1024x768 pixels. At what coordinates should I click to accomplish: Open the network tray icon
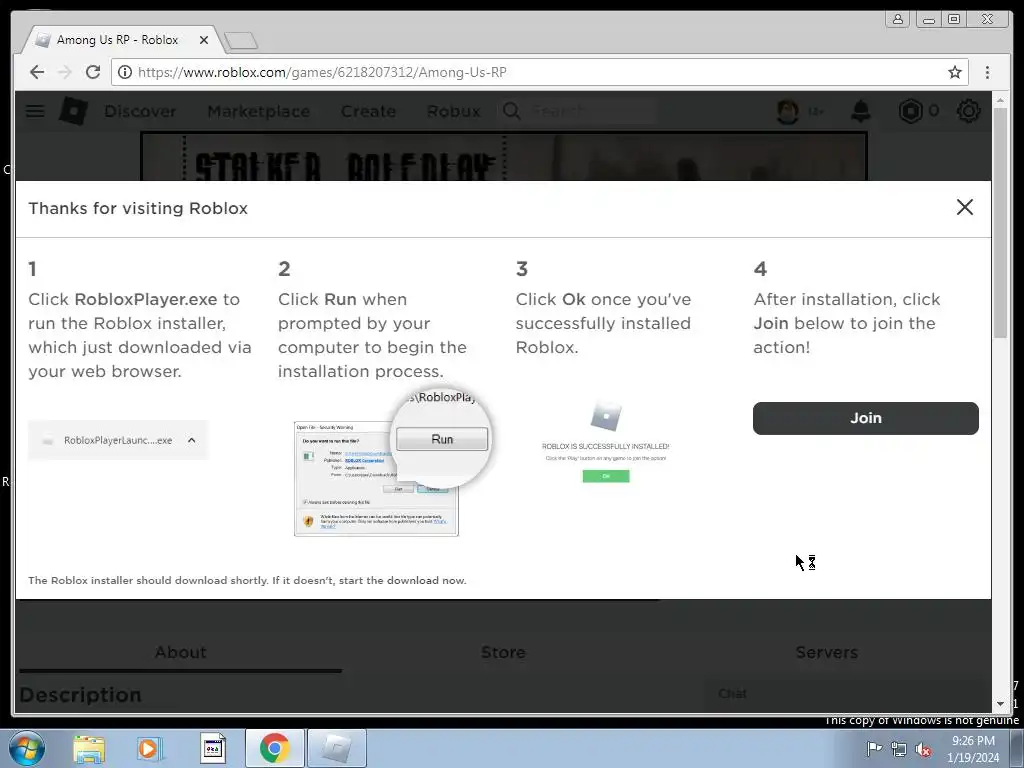899,749
